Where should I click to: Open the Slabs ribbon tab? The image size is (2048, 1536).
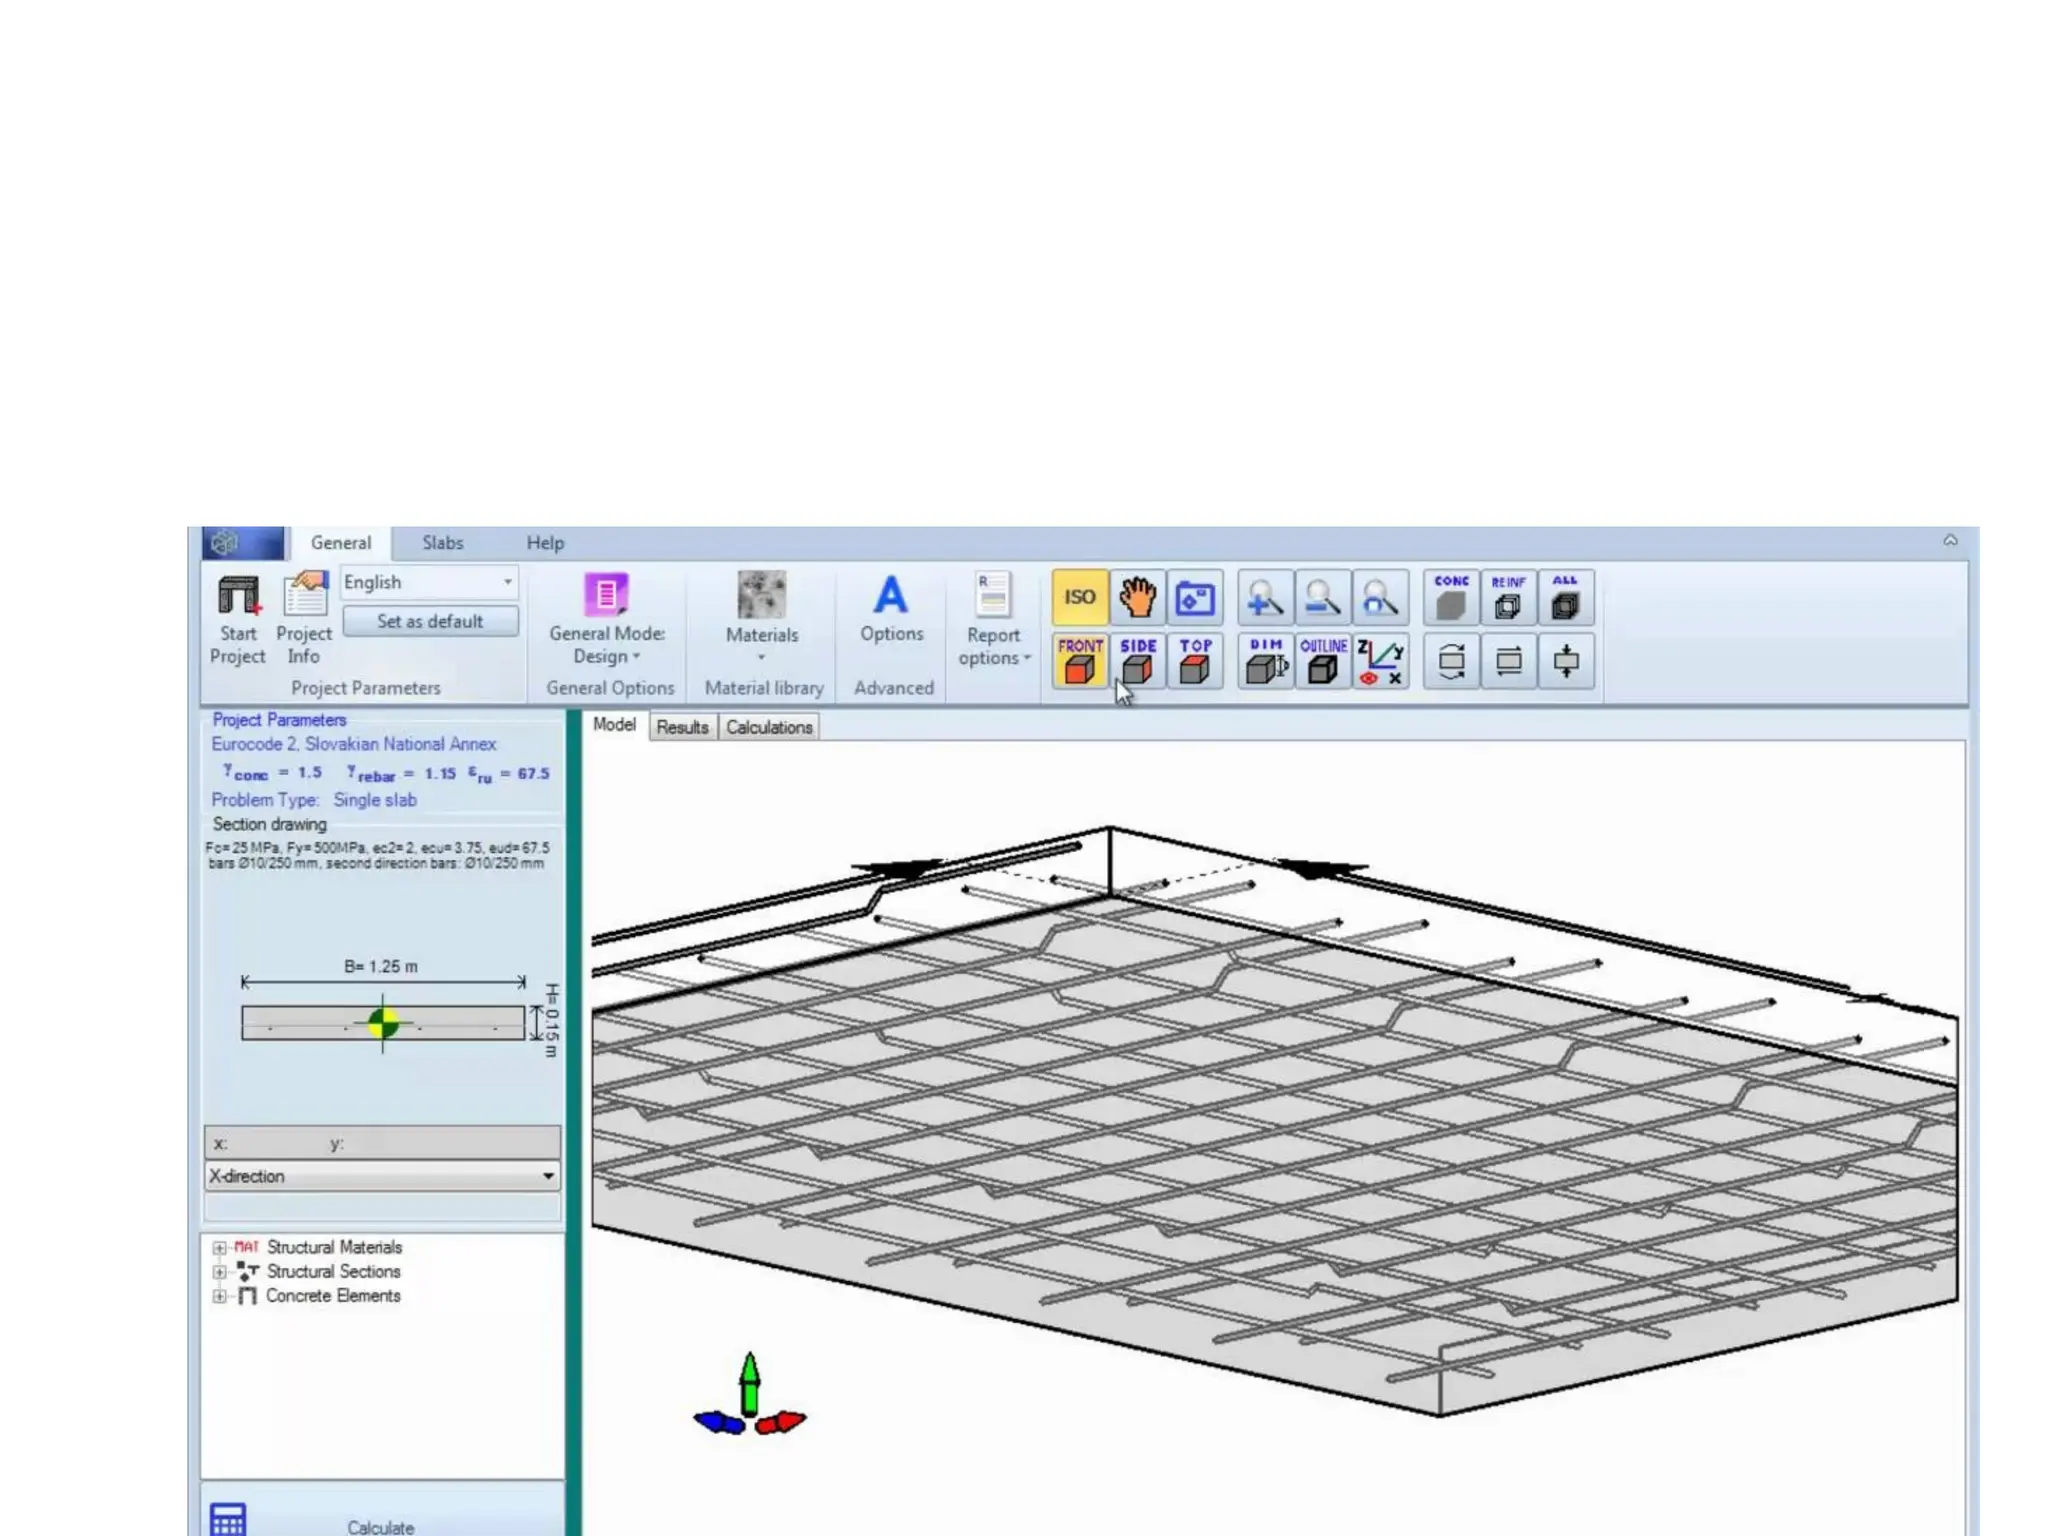(442, 543)
